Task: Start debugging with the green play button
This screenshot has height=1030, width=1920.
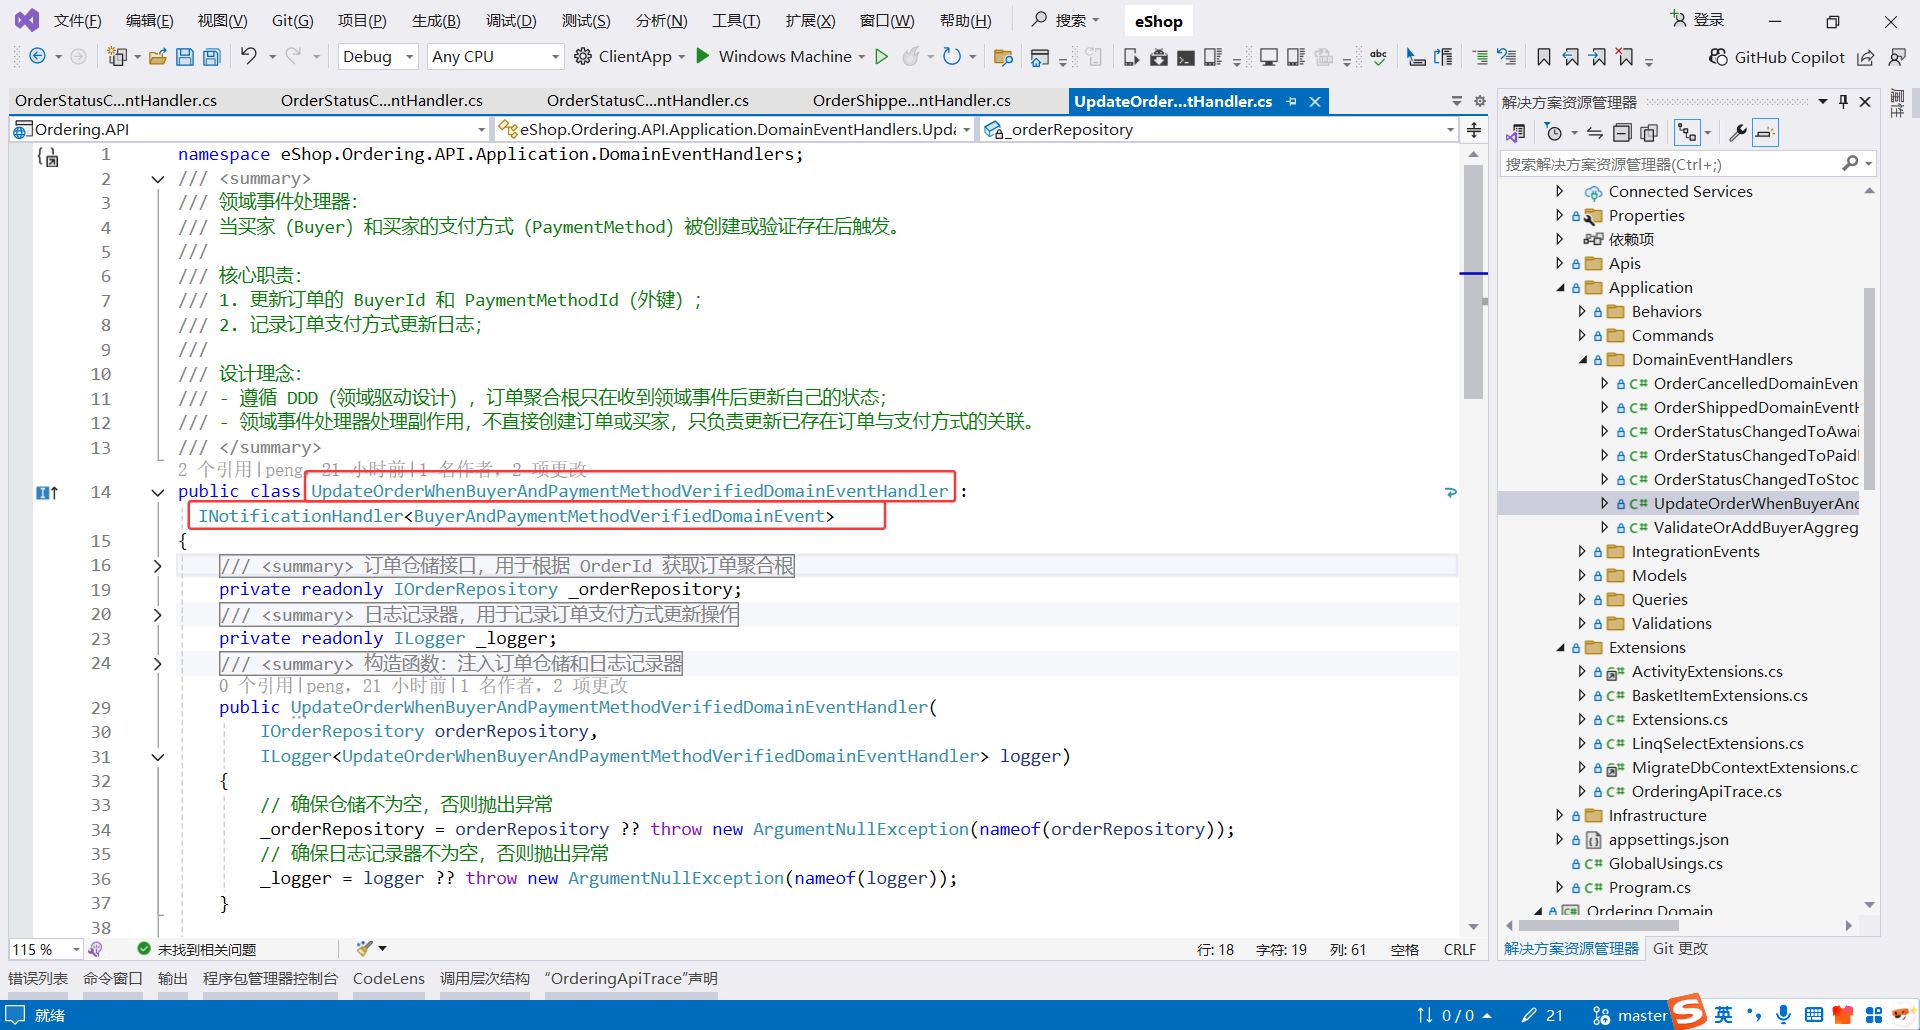Action: pos(703,56)
